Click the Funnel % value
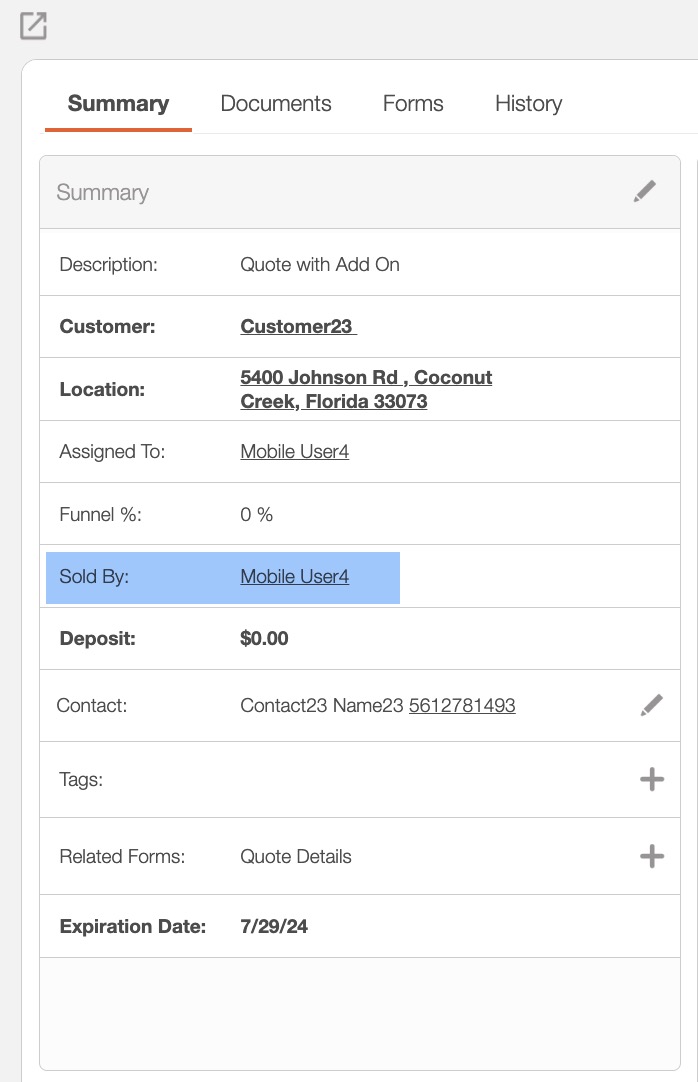The height and width of the screenshot is (1082, 698). 257,515
